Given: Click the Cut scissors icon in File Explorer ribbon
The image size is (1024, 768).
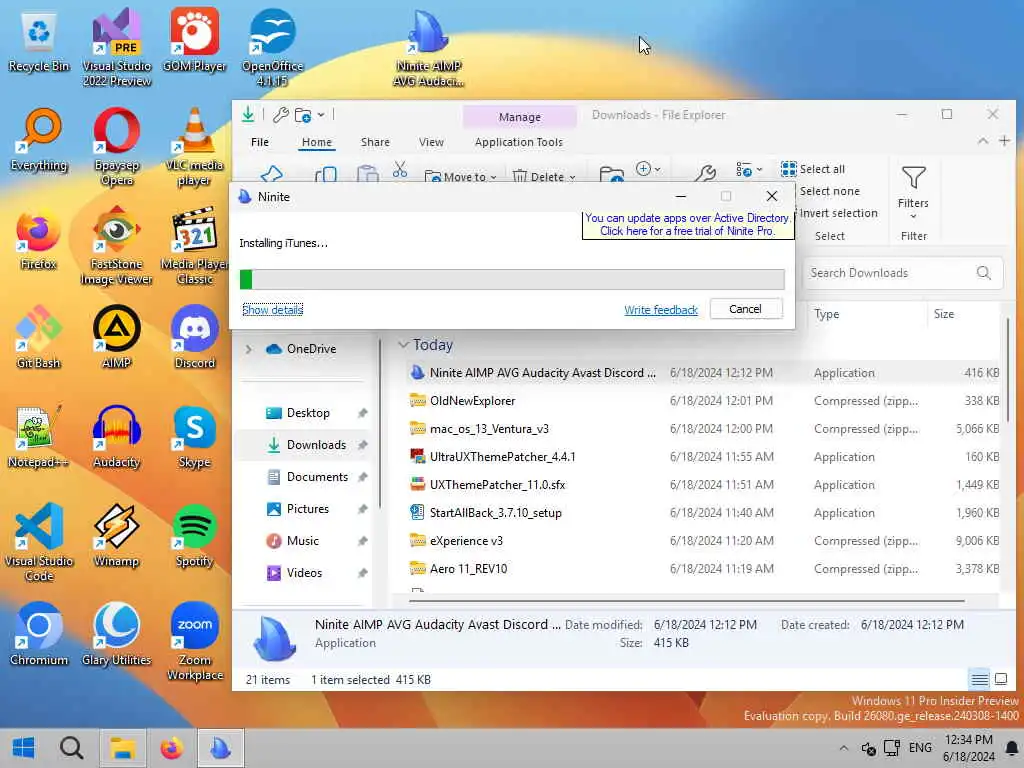Looking at the screenshot, I should click(x=400, y=170).
